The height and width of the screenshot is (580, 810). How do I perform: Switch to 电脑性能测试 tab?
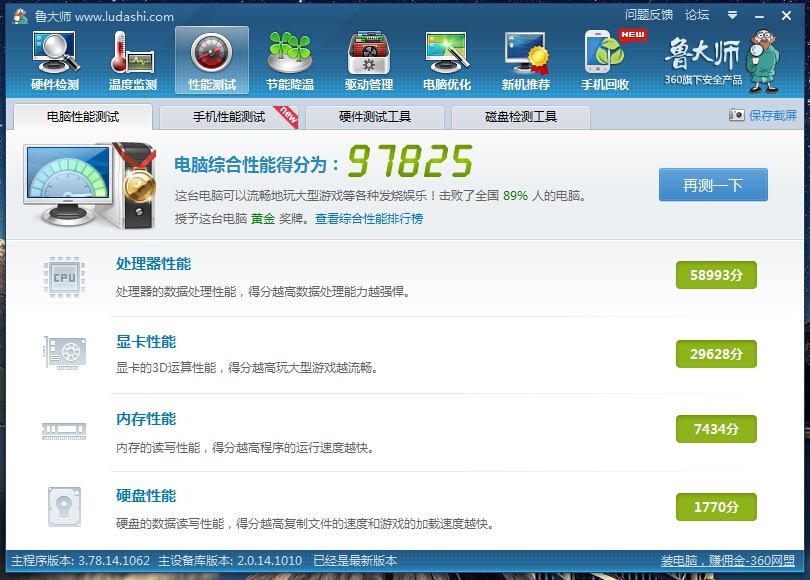(x=83, y=117)
